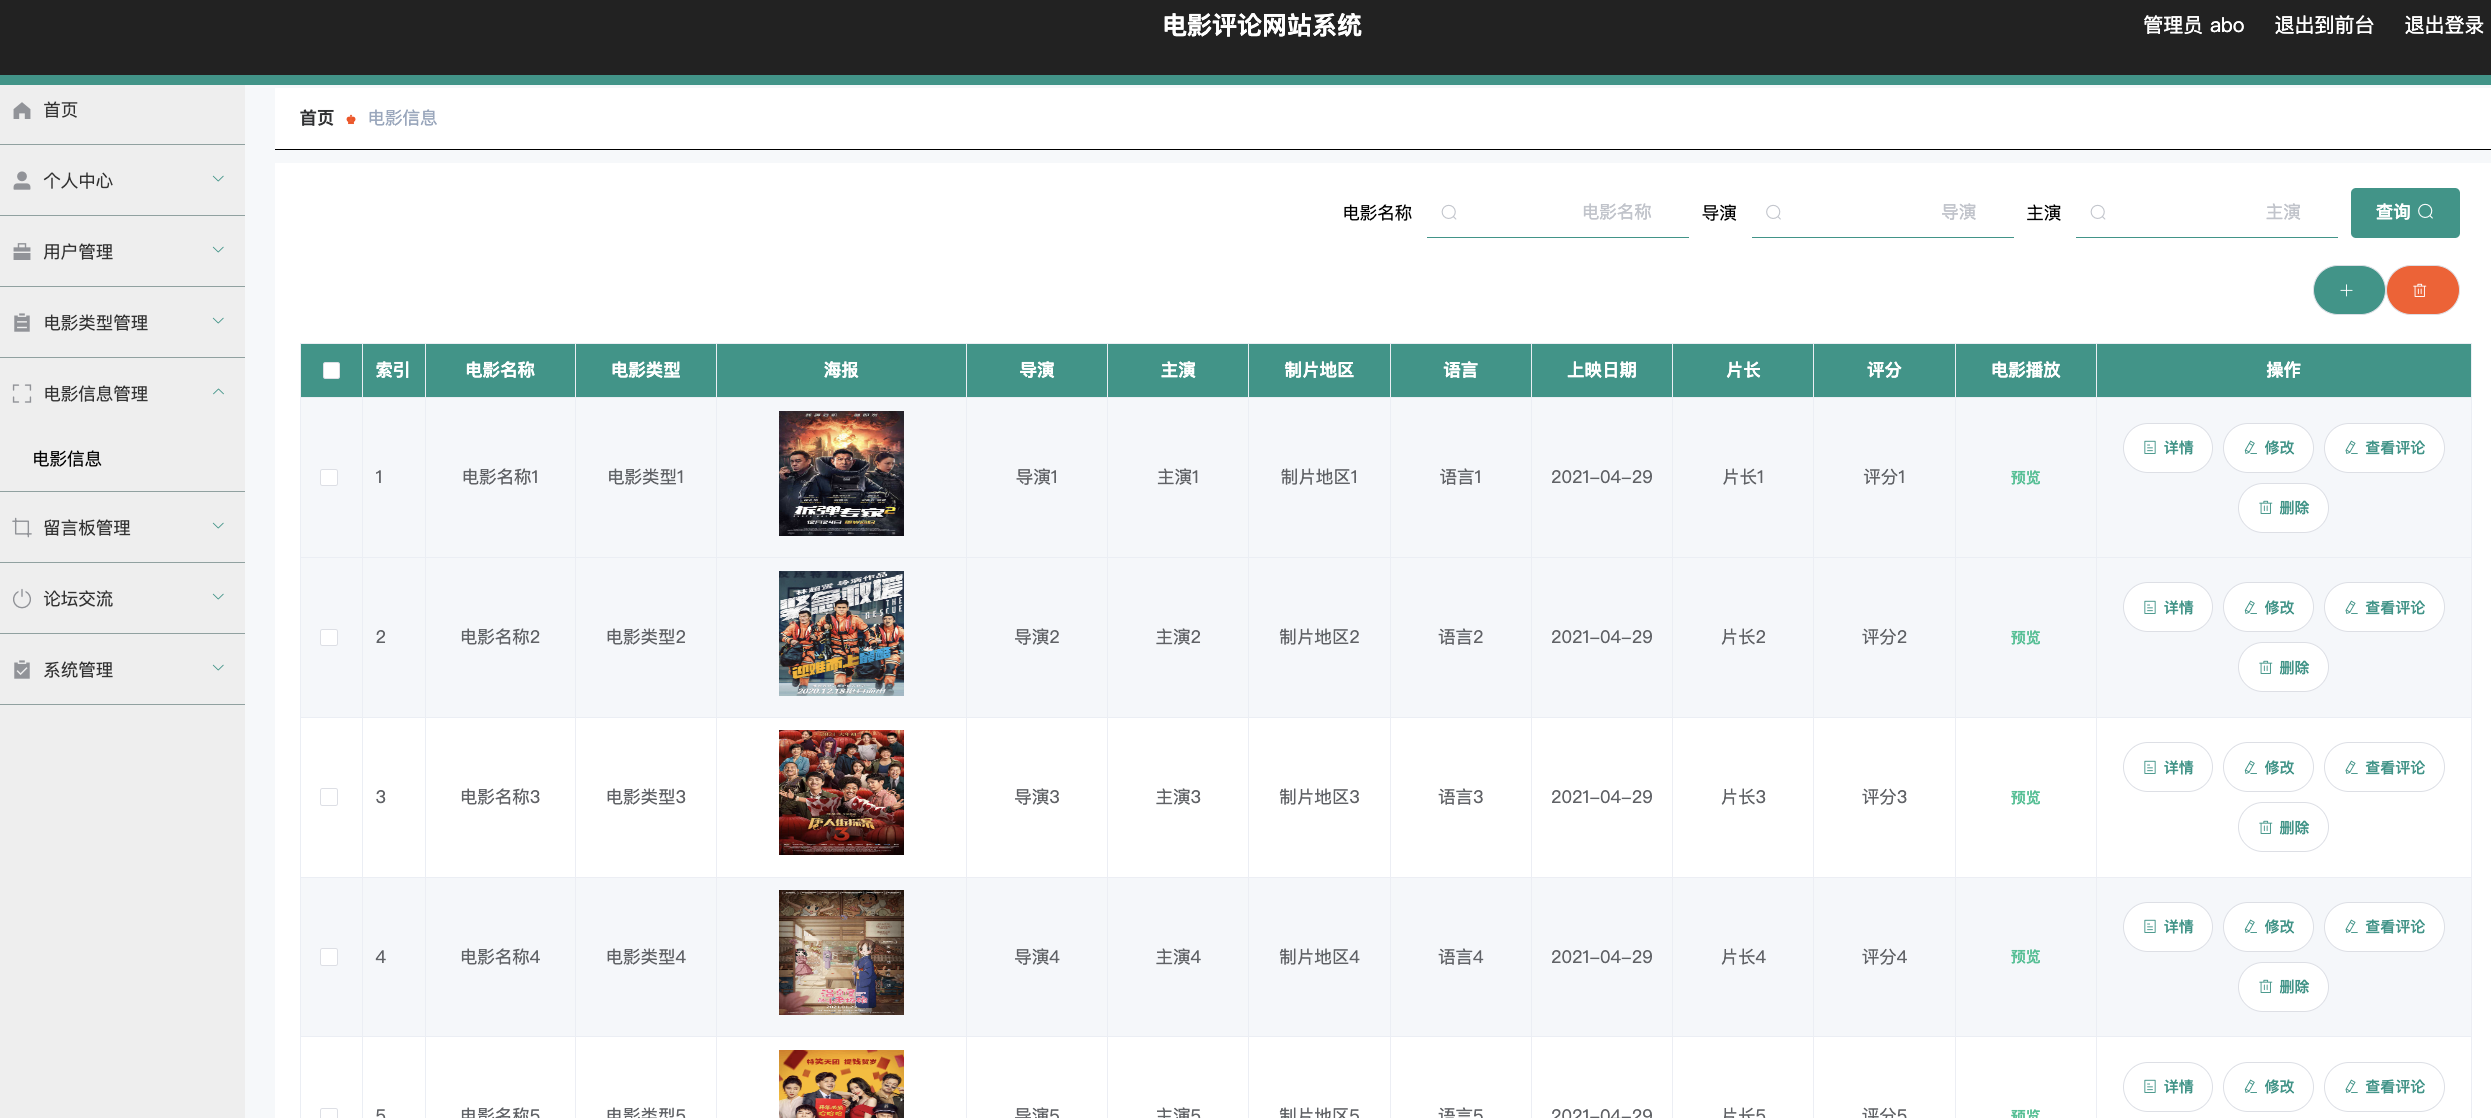2491x1118 pixels.
Task: Click the poster thumbnail of 电影名称3
Action: click(840, 791)
